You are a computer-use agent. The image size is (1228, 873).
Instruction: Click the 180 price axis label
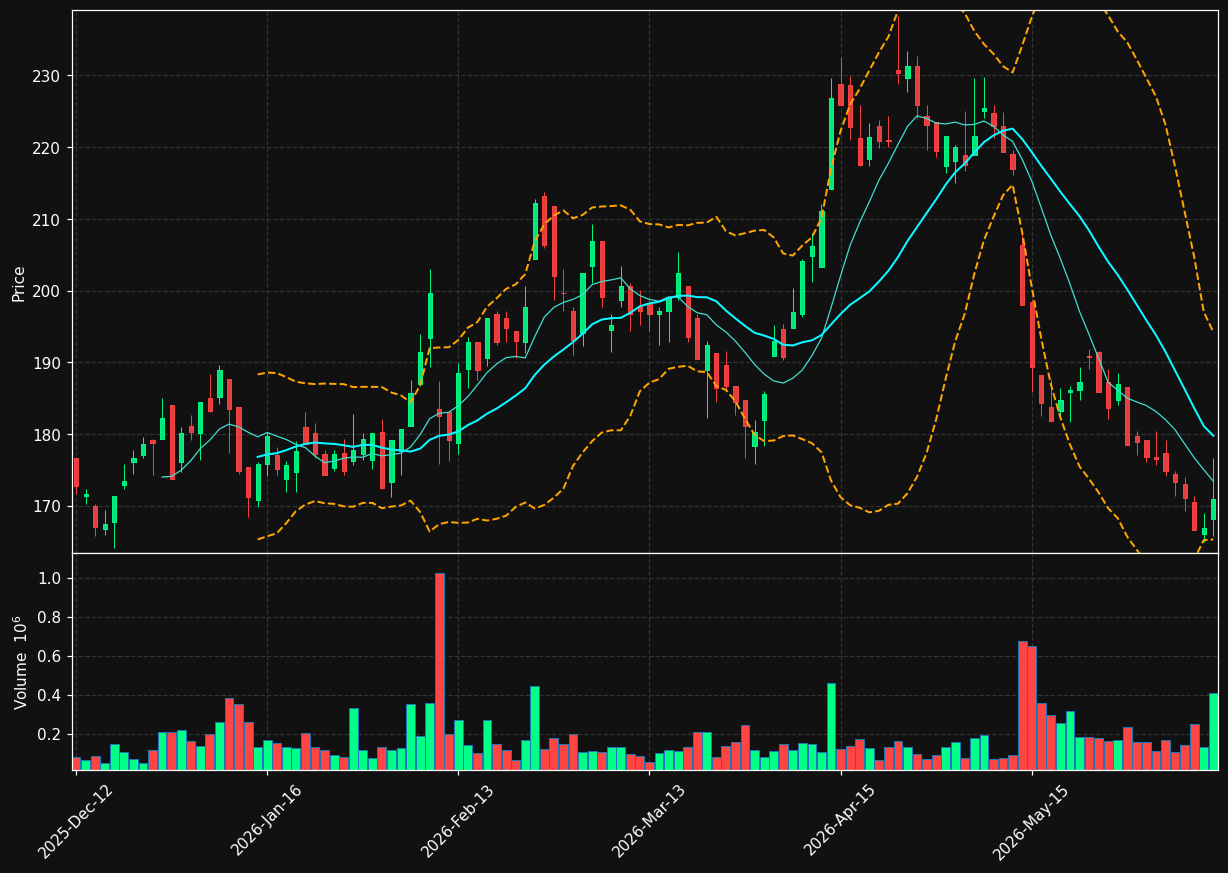47,435
